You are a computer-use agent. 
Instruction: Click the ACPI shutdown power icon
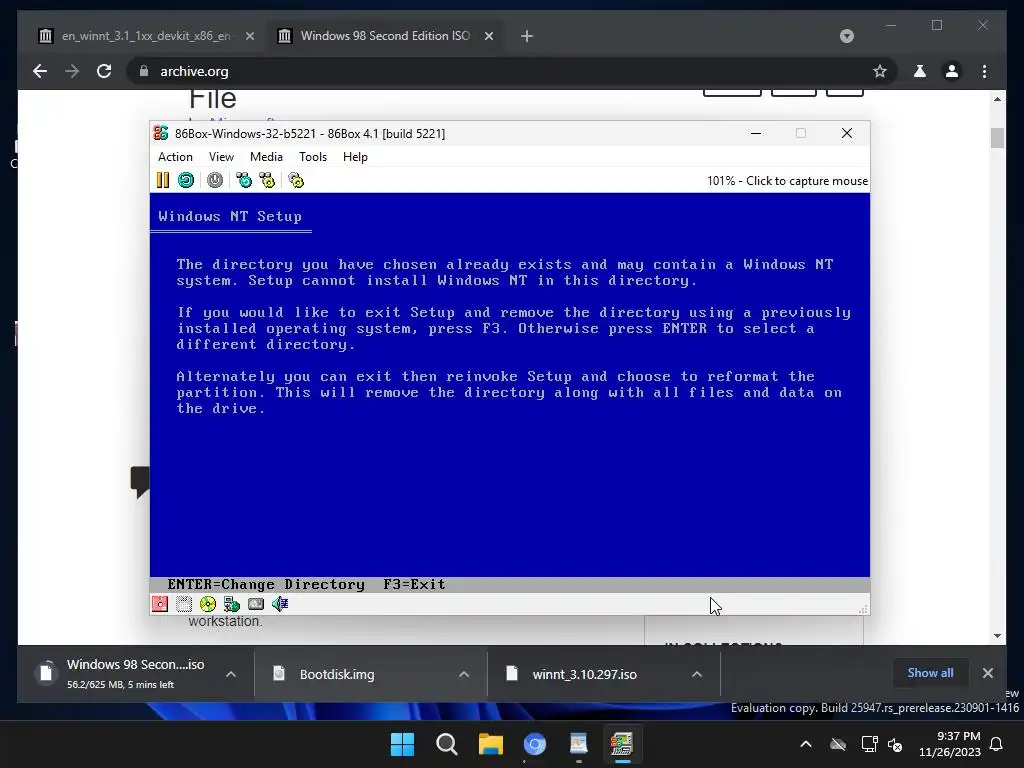coord(215,180)
